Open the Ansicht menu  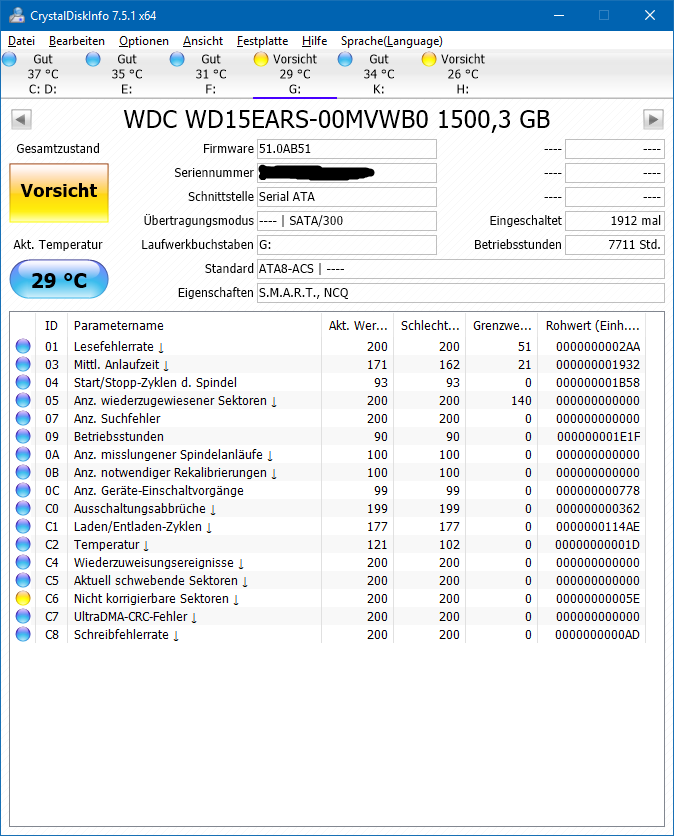coord(203,41)
